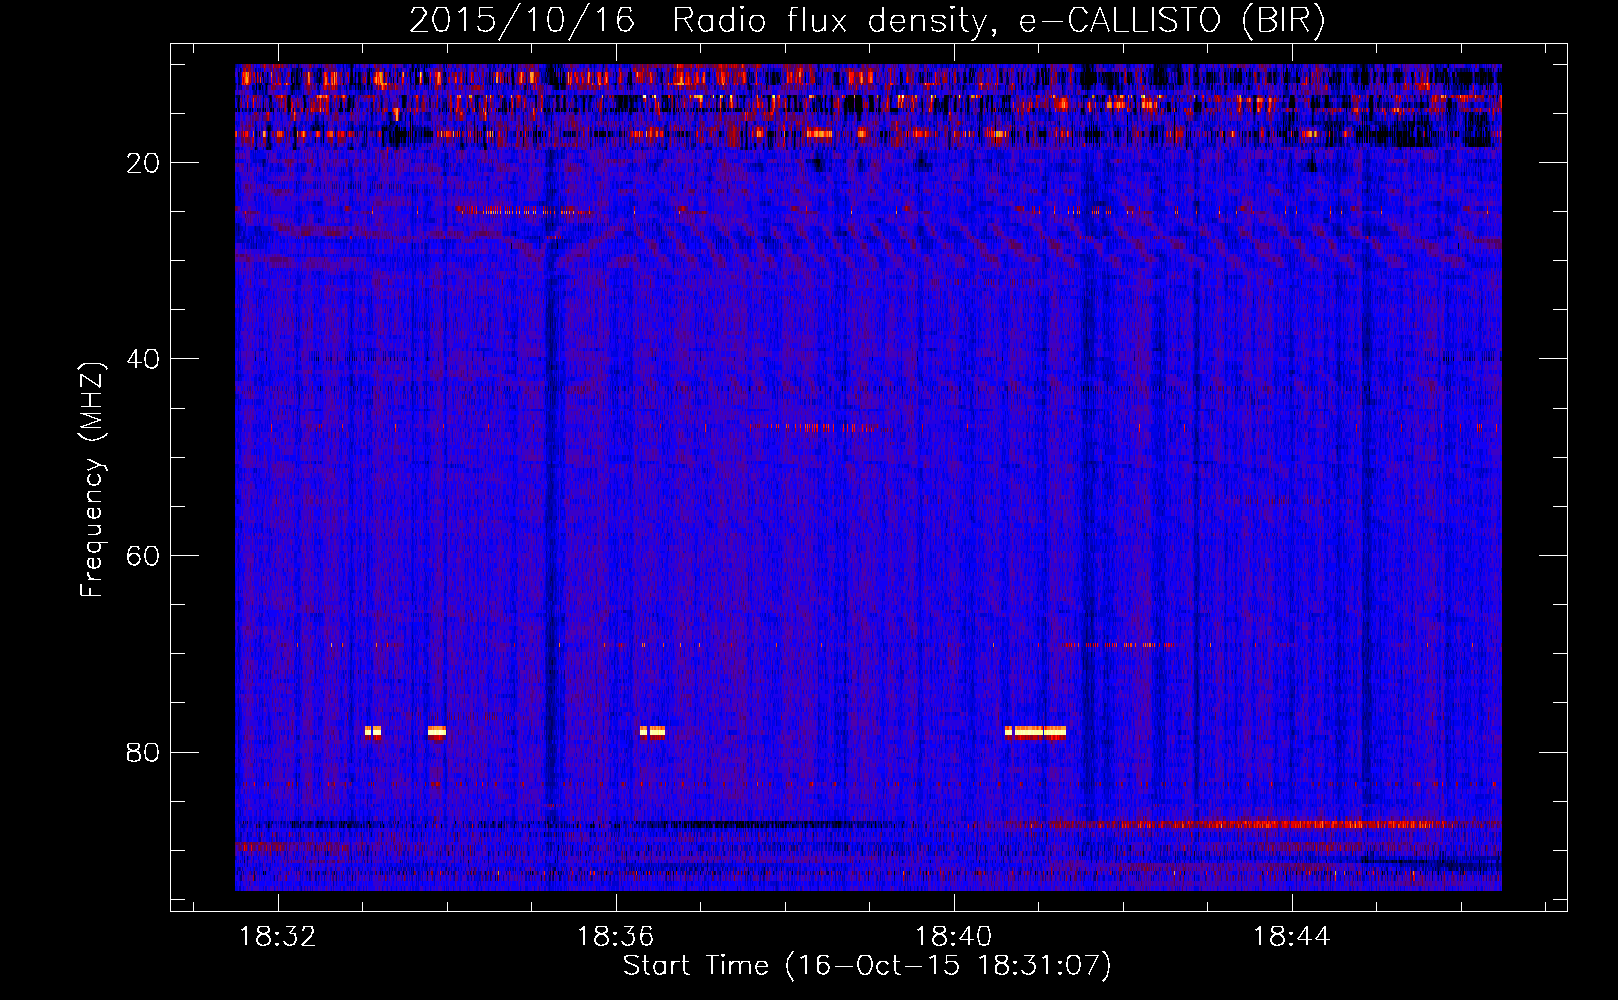This screenshot has width=1618, height=1000.
Task: Click the plot title "Radio flux density, e-CALLISTO (BIR)"
Action: click(x=998, y=20)
